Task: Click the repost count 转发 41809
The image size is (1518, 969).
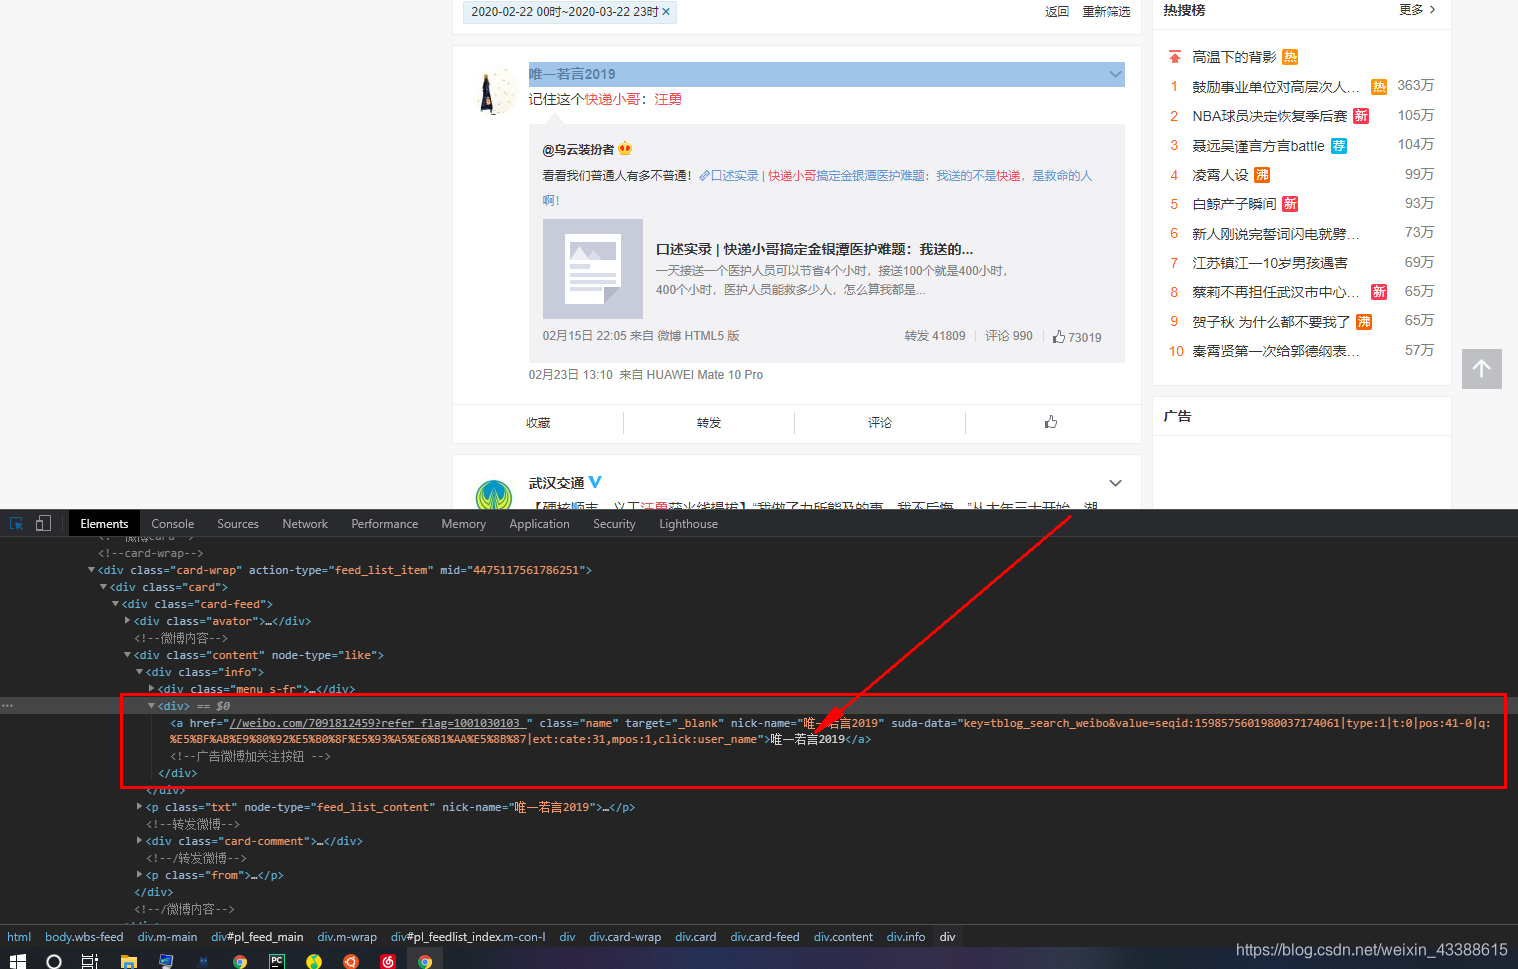Action: 935,336
